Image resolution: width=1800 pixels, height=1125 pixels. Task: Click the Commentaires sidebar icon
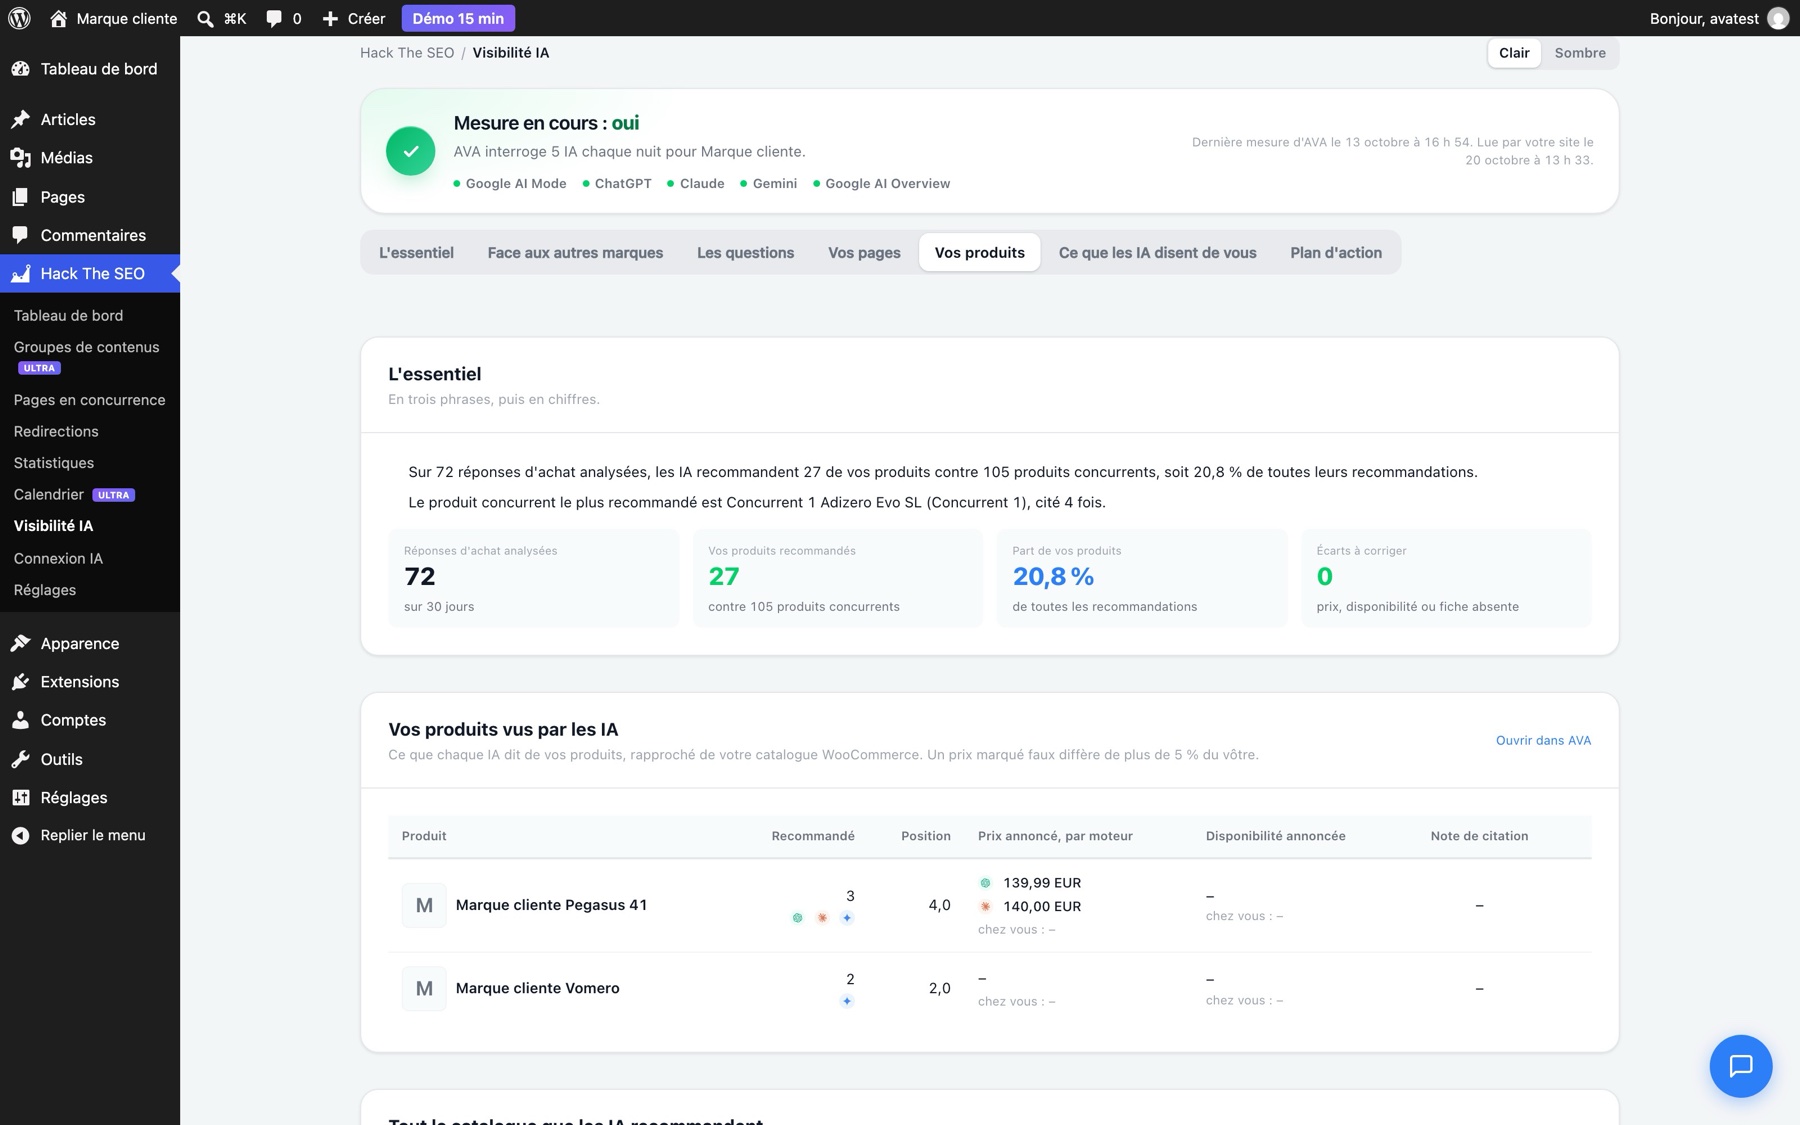click(20, 235)
